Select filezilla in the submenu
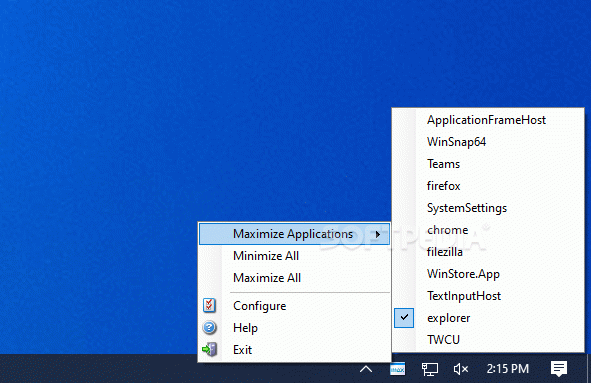Viewport: 591px width, 383px height. point(488,252)
